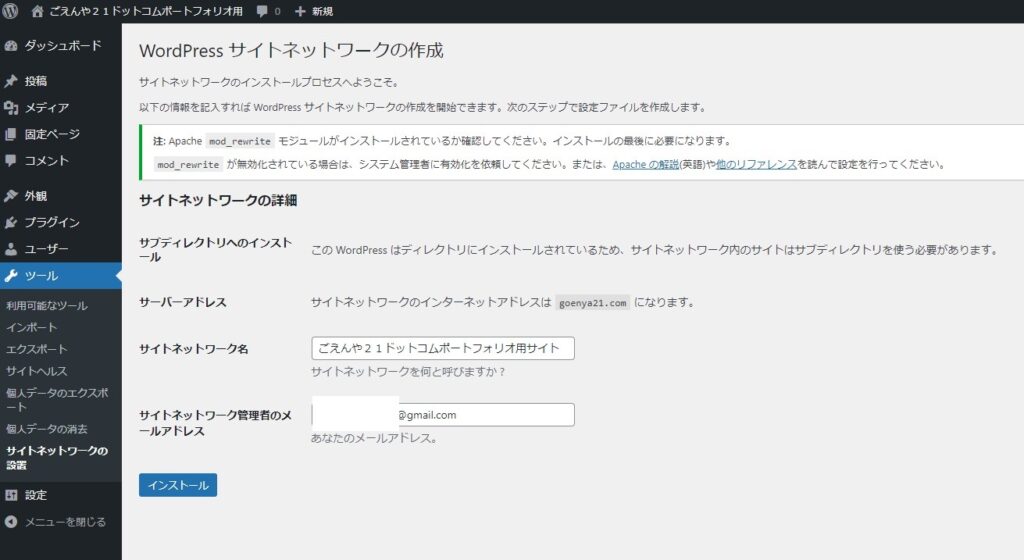Go to 利用可能なツール submenu
This screenshot has width=1024, height=560.
point(46,305)
